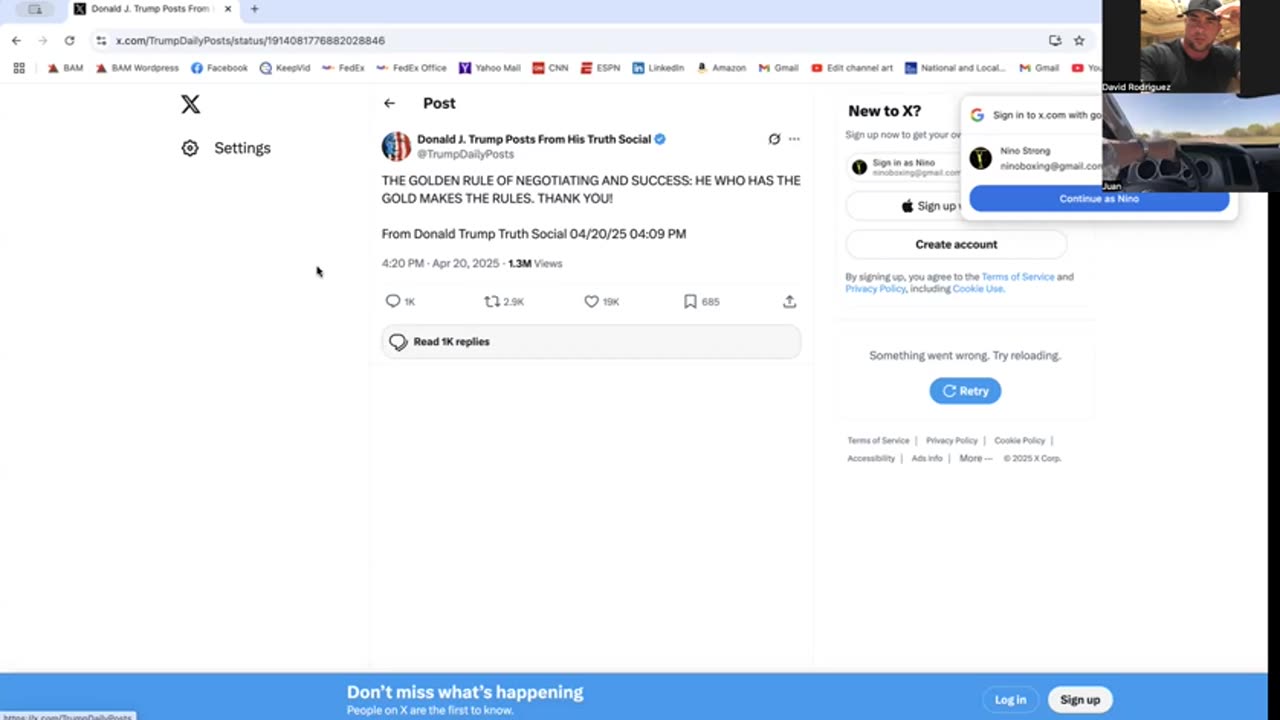Open footer Ads info link
Viewport: 1280px width, 720px height.
tap(927, 458)
